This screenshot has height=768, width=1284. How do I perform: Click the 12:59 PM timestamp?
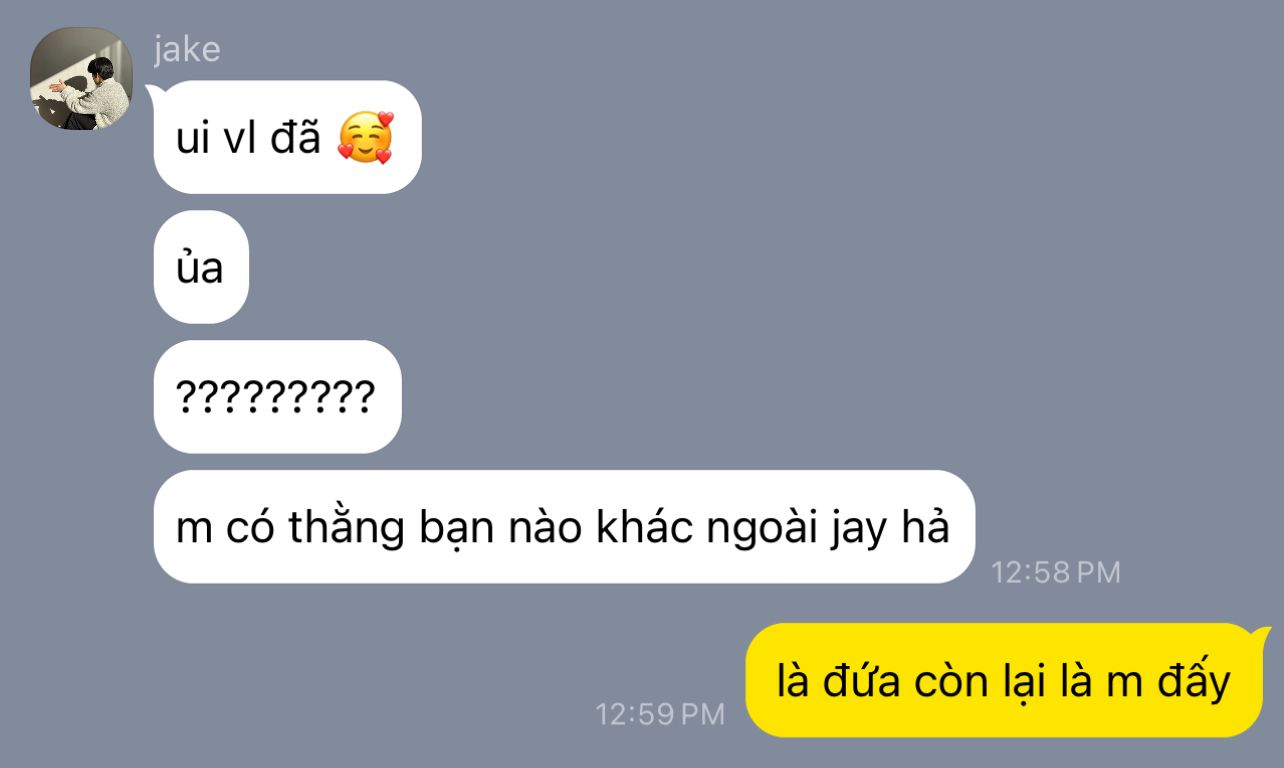[x=660, y=714]
